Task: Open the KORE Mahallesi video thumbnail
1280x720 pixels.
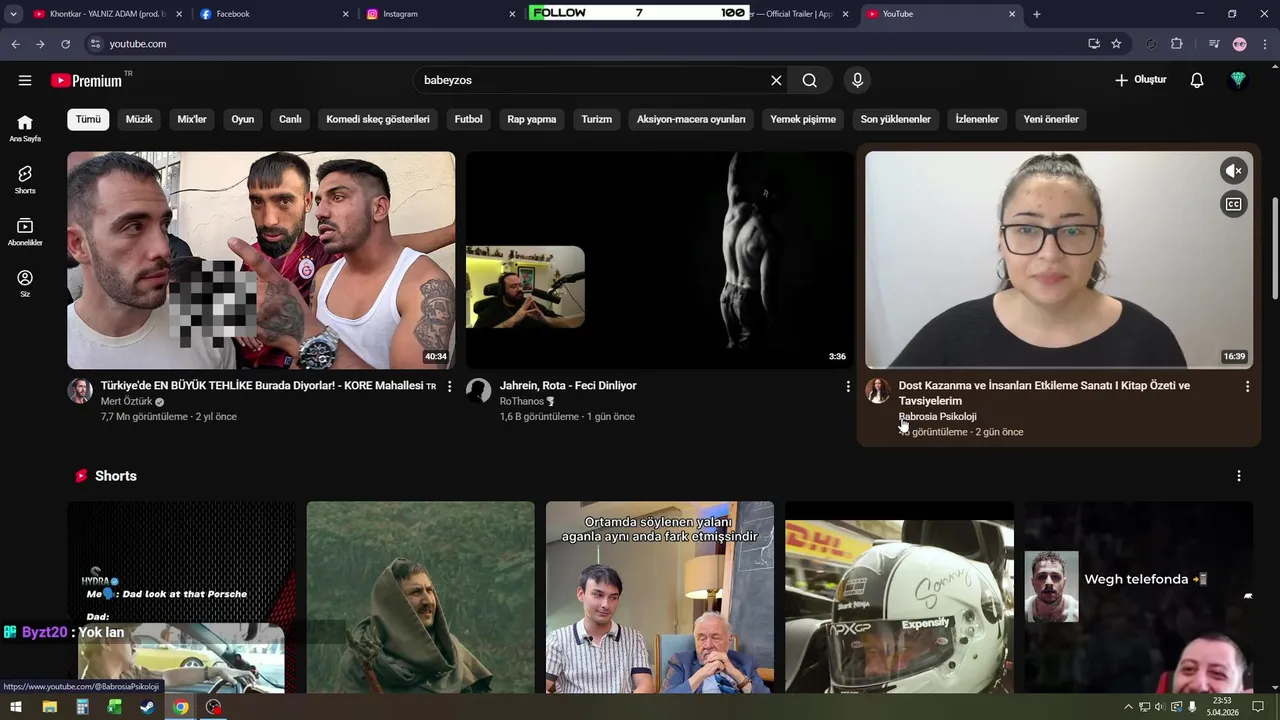Action: [x=261, y=260]
